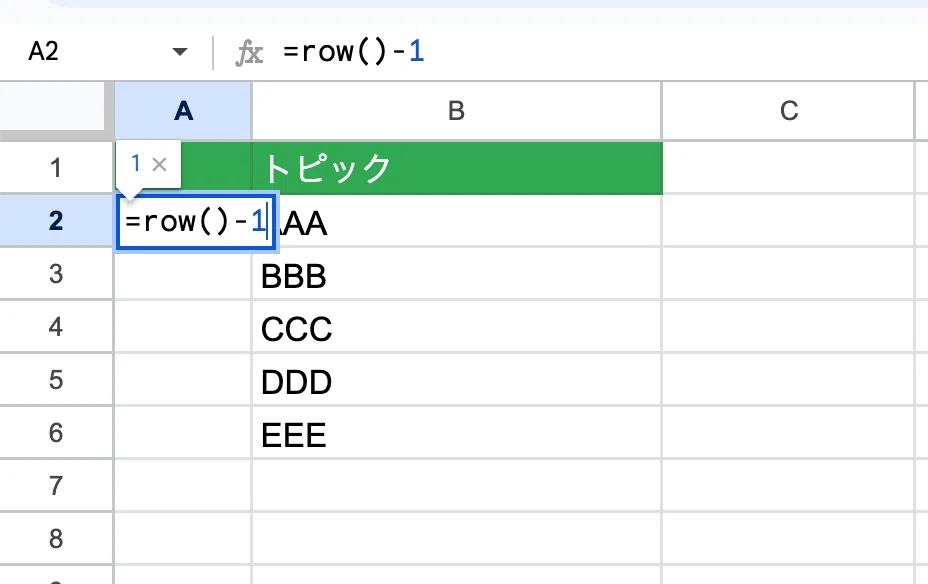Select row 5 header
928x584 pixels.
(56, 380)
